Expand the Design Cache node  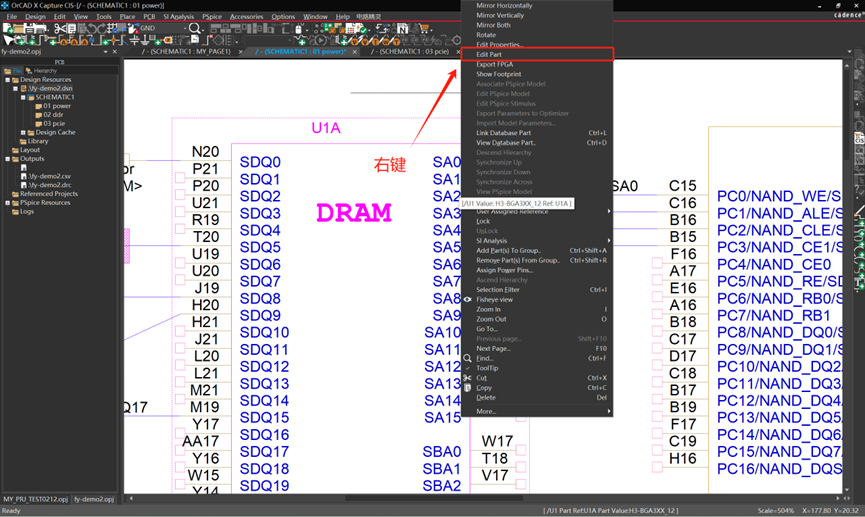click(23, 132)
